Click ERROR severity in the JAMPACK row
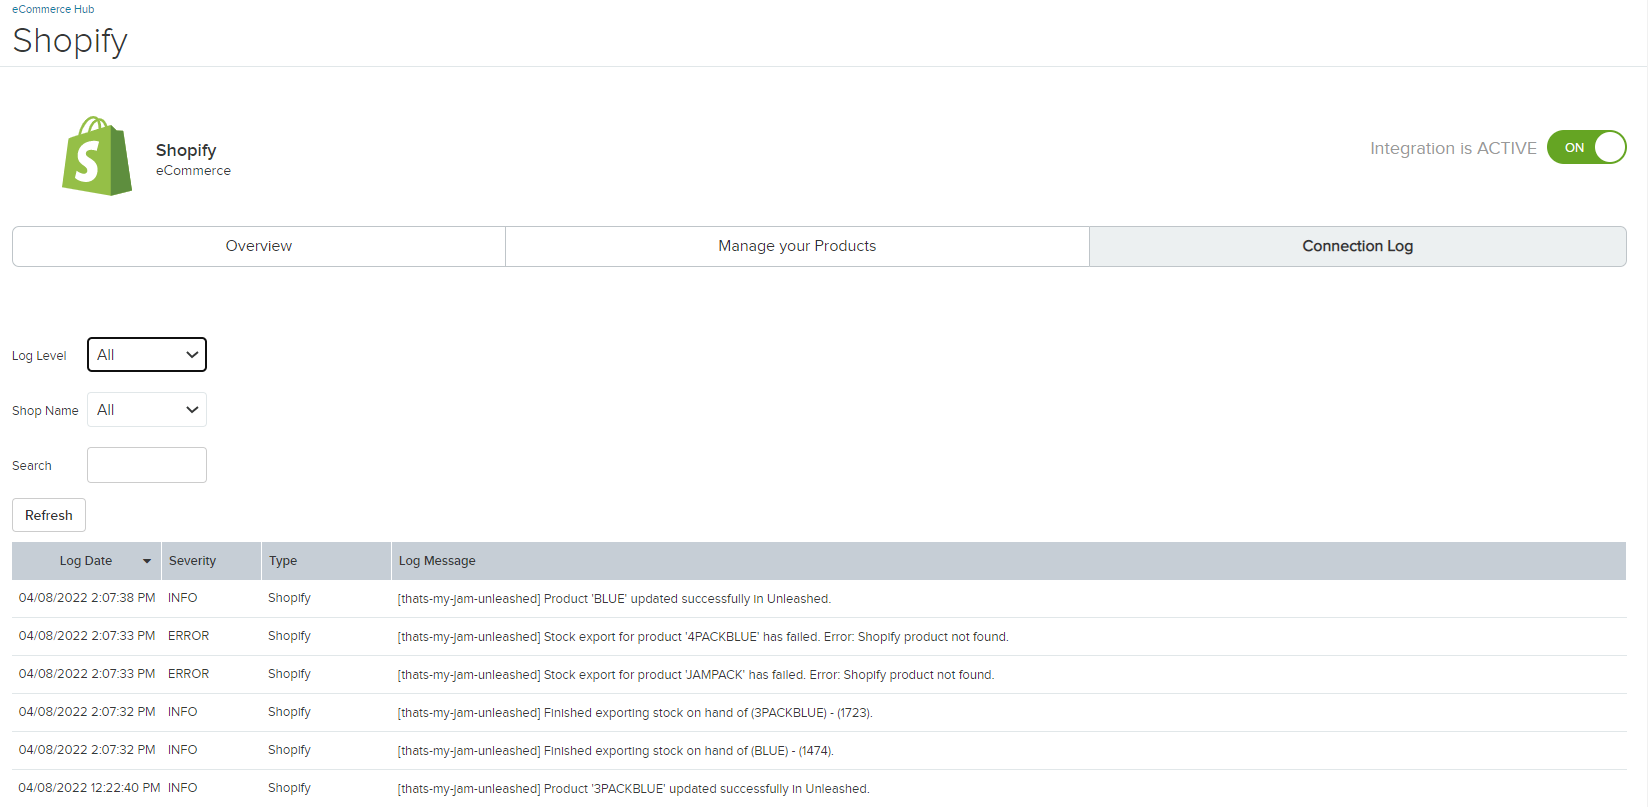Viewport: 1648px width, 807px height. pos(189,674)
